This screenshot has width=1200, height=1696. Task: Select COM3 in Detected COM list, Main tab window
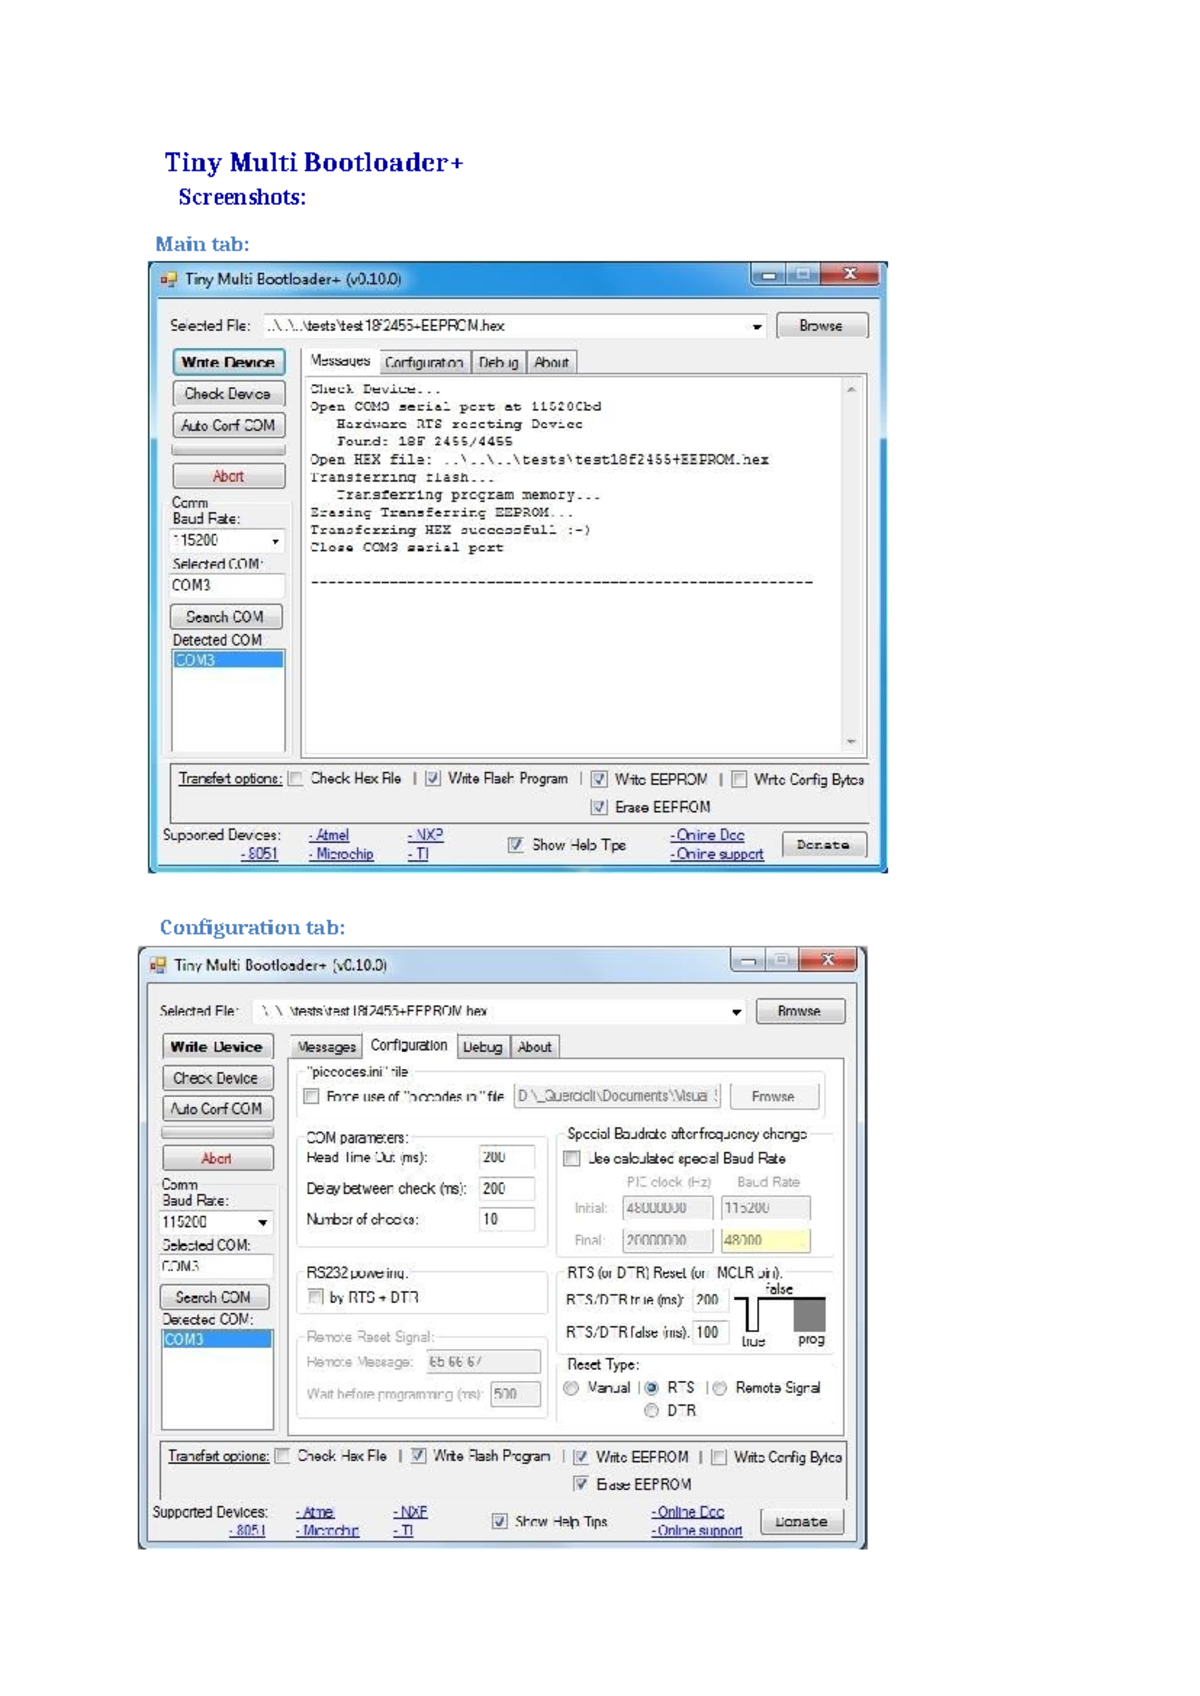coord(228,660)
